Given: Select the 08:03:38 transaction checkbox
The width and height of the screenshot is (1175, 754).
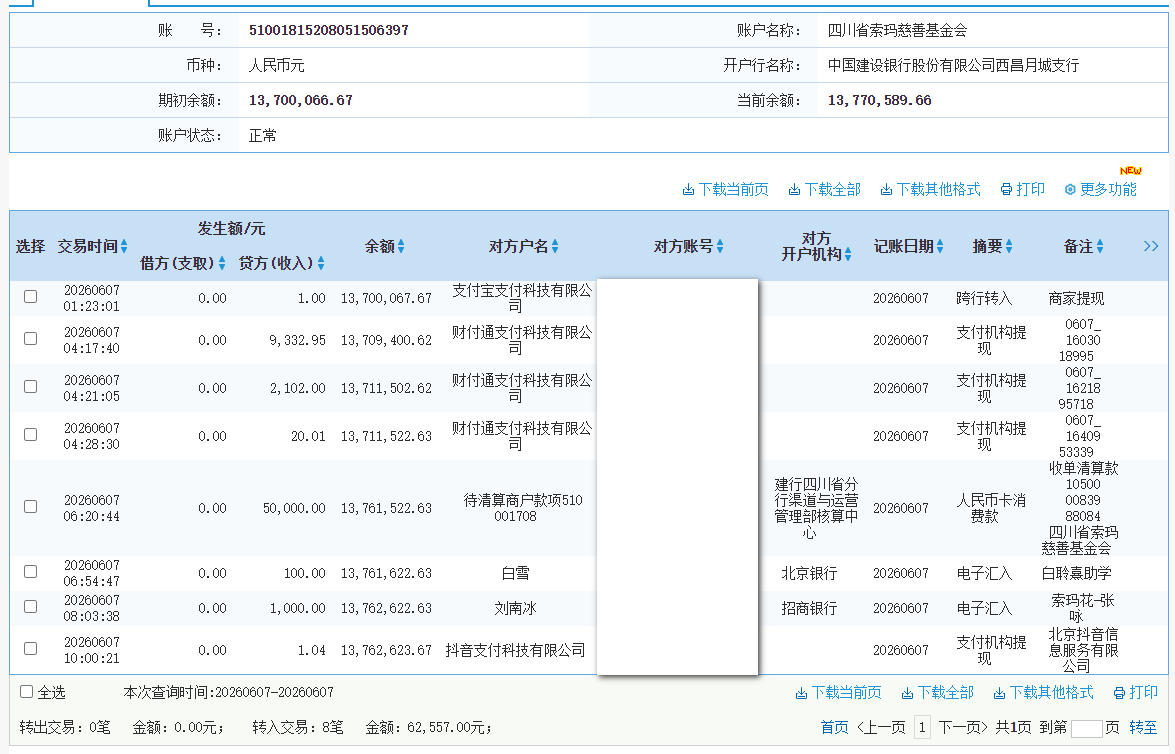Looking at the screenshot, I should click(x=31, y=606).
